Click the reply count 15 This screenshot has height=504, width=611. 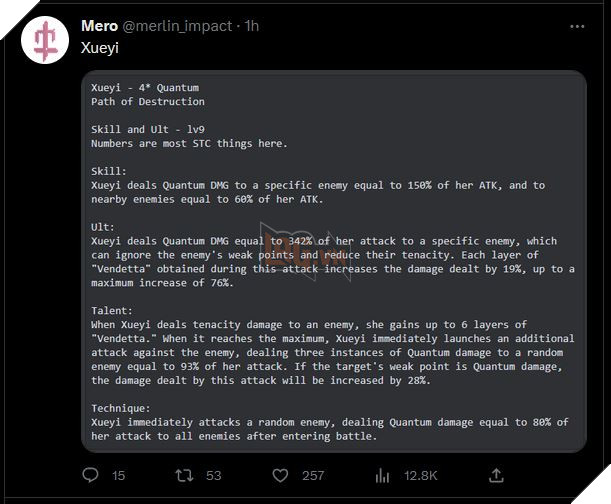pyautogui.click(x=118, y=476)
